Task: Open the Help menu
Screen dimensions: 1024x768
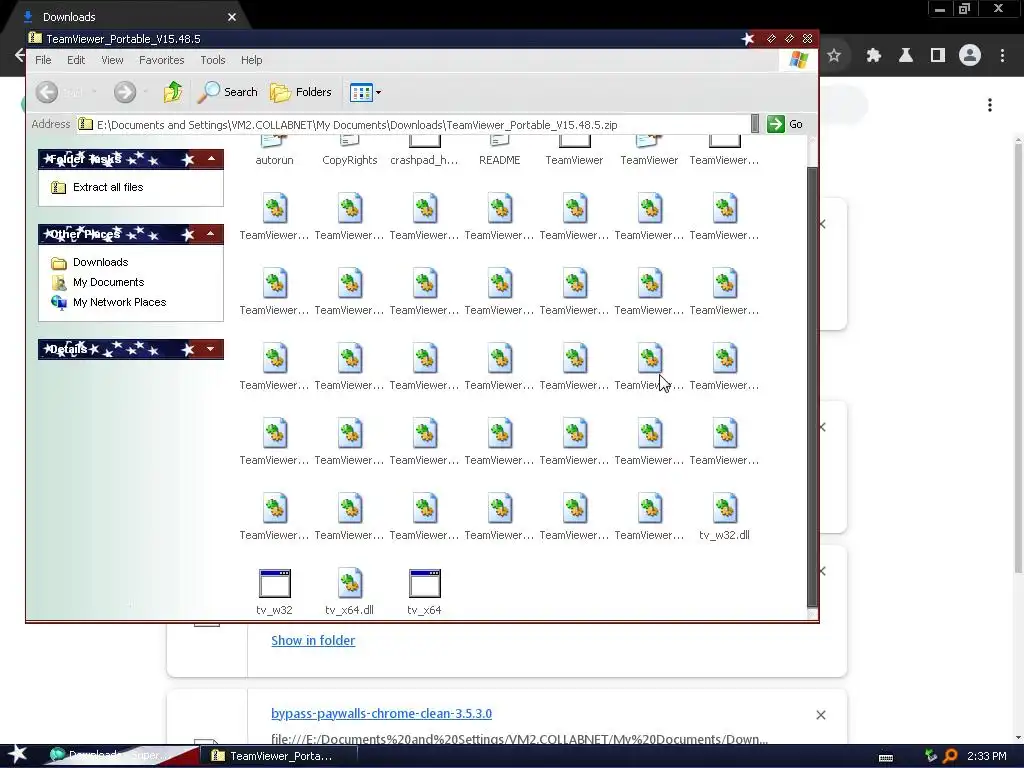Action: [x=251, y=60]
